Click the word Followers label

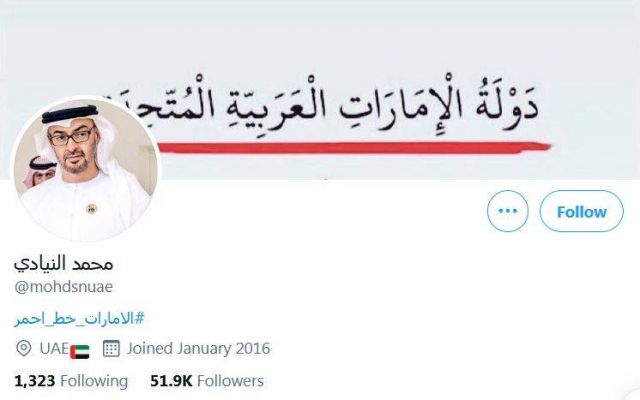click(231, 381)
